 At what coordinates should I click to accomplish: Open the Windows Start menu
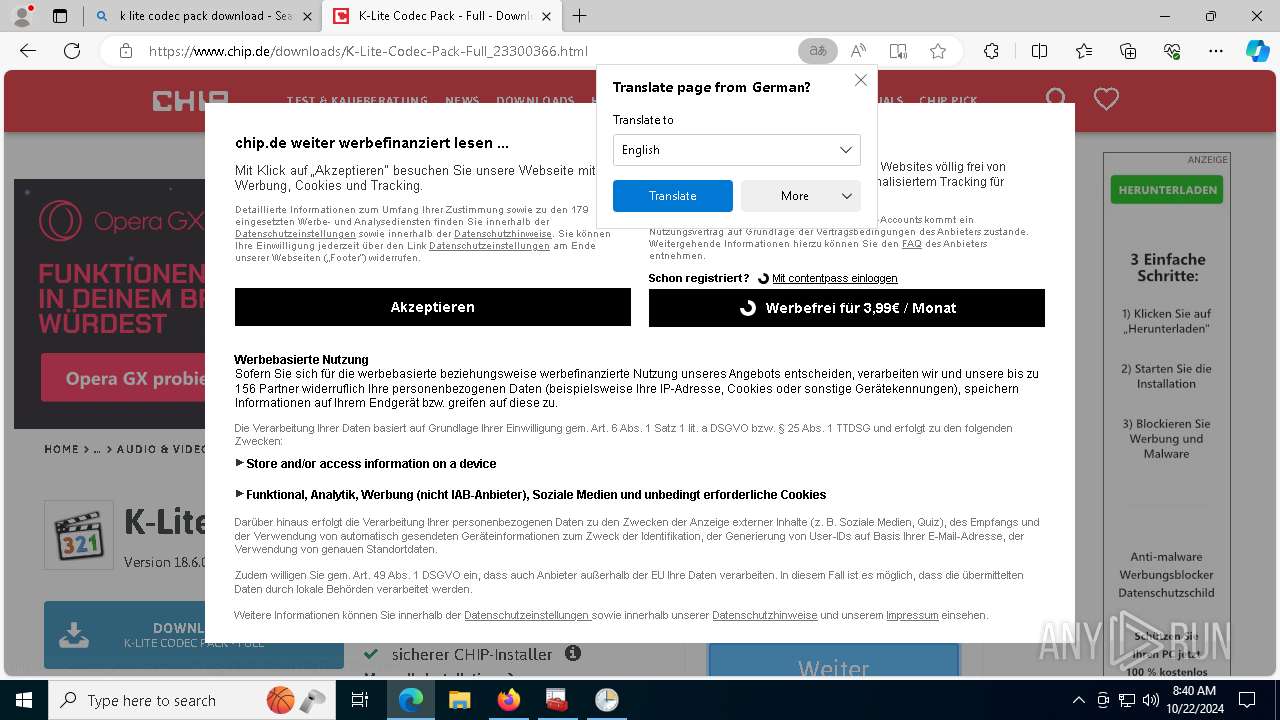[24, 700]
